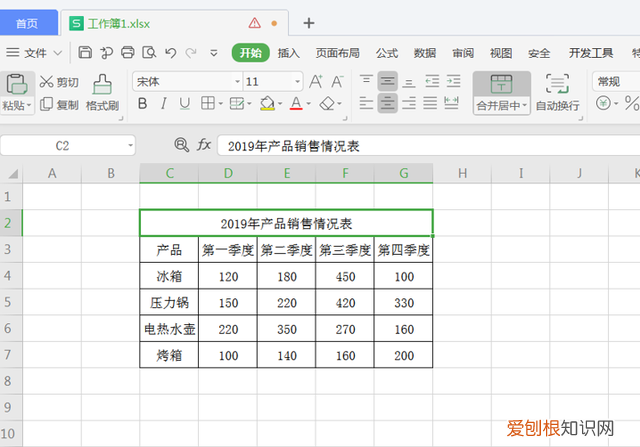Apply red font color A
Viewport: 640px width, 447px height.
296,103
